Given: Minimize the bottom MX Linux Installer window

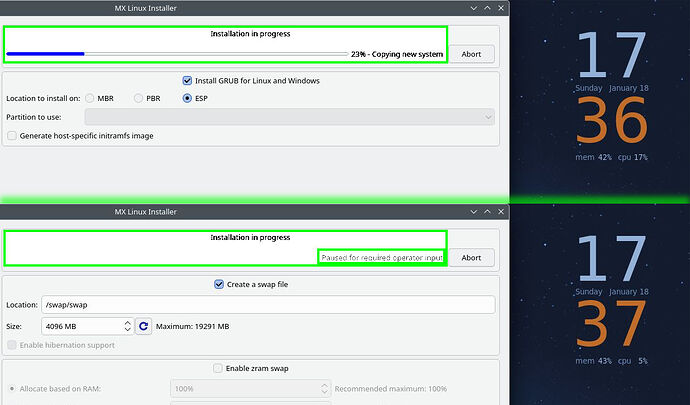Looking at the screenshot, I should point(473,212).
